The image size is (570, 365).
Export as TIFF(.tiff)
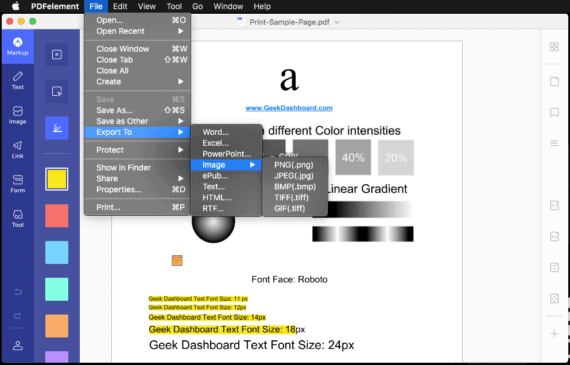point(295,198)
